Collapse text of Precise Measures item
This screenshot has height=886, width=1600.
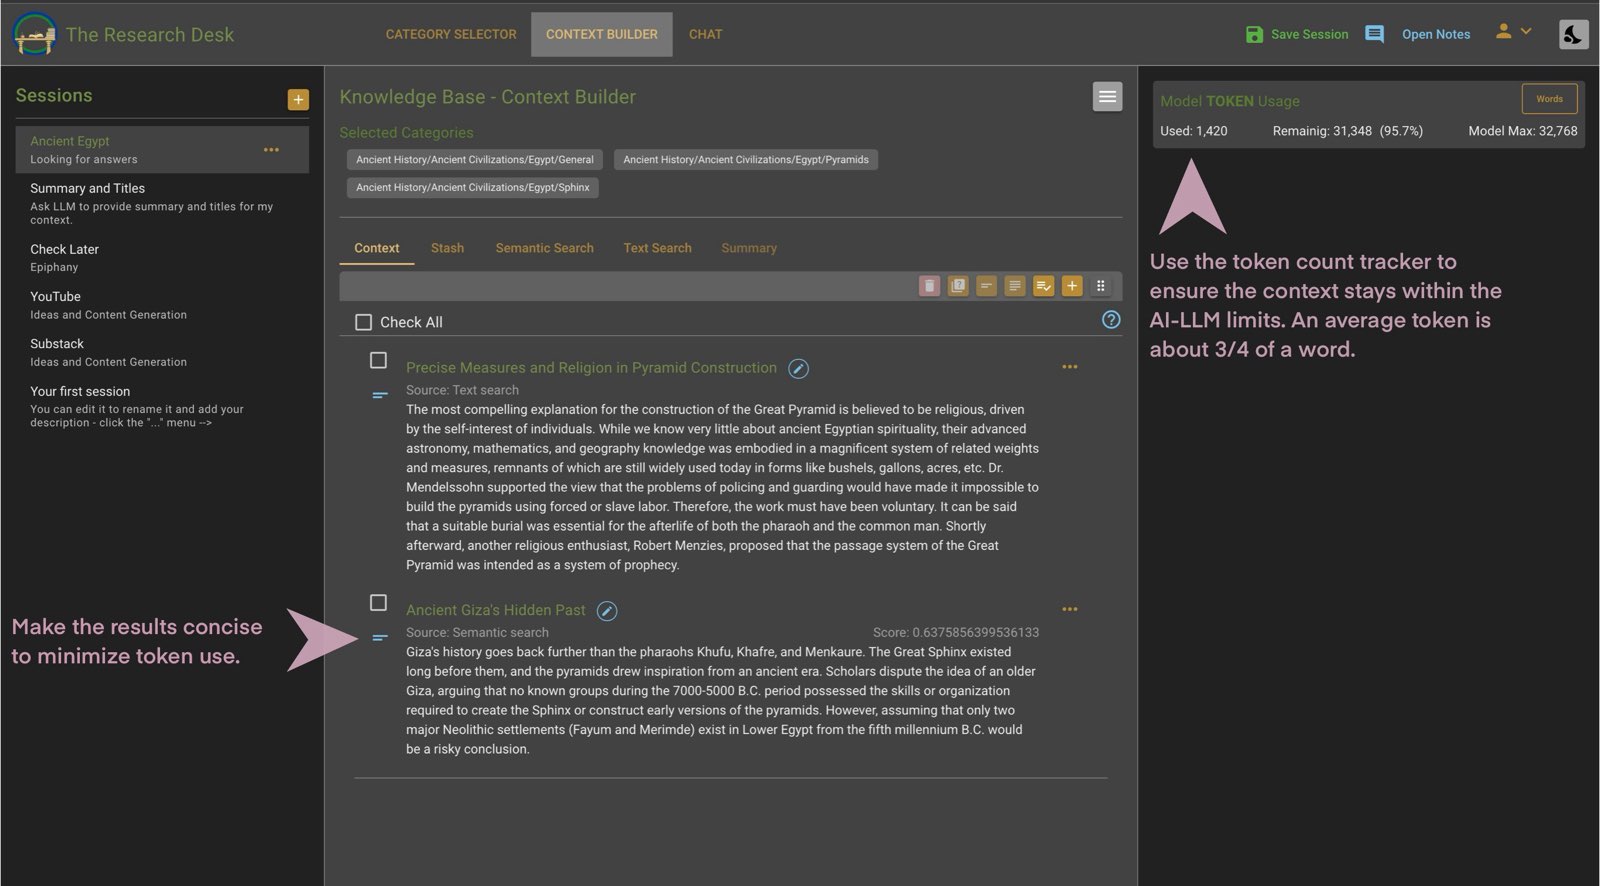[x=379, y=395]
